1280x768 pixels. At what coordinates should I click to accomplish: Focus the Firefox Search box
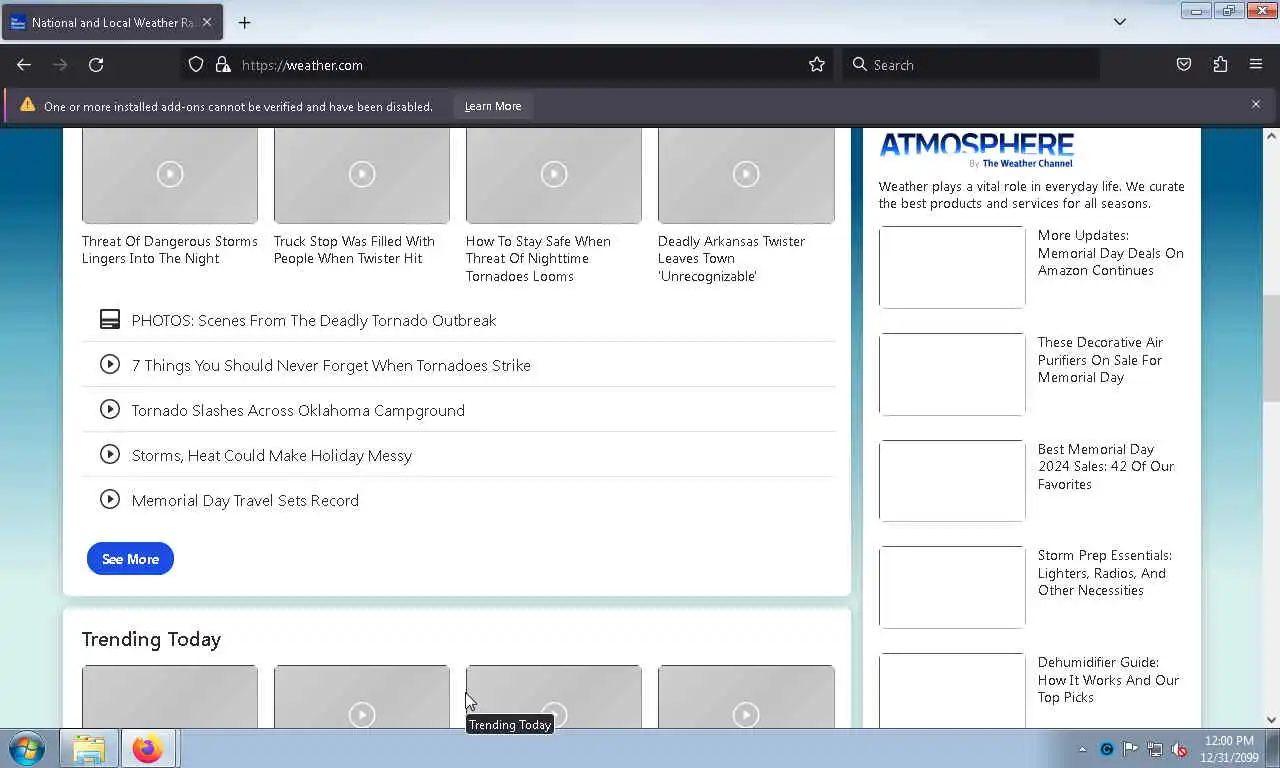[970, 65]
